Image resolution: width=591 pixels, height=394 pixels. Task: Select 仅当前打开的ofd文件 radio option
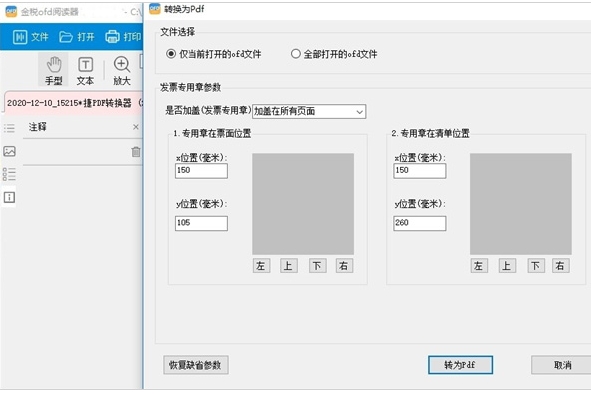213,54
